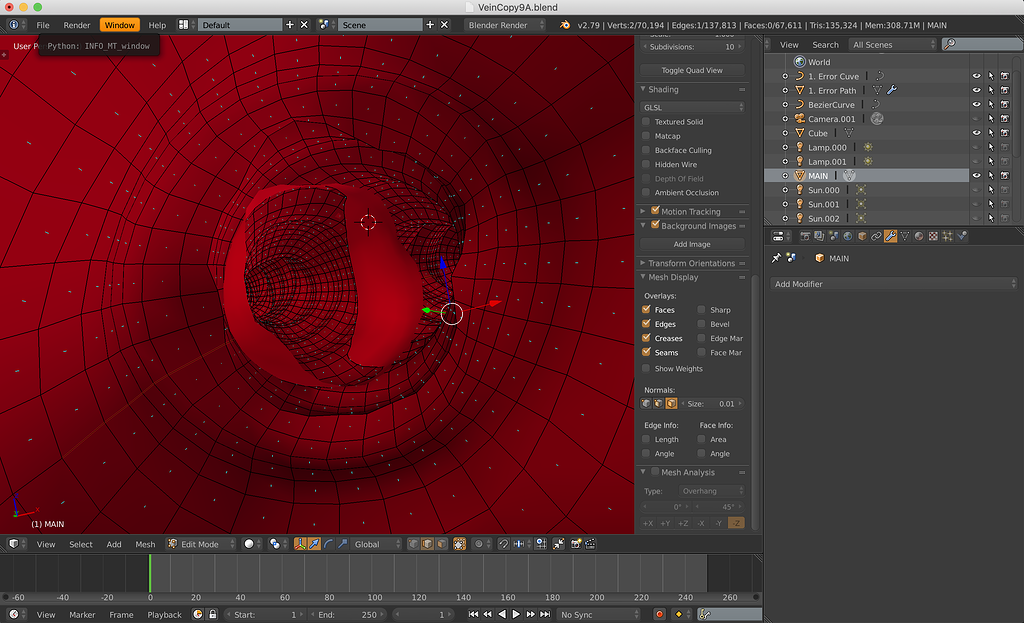Enable the Matcap checkbox
The width and height of the screenshot is (1024, 623).
(646, 136)
